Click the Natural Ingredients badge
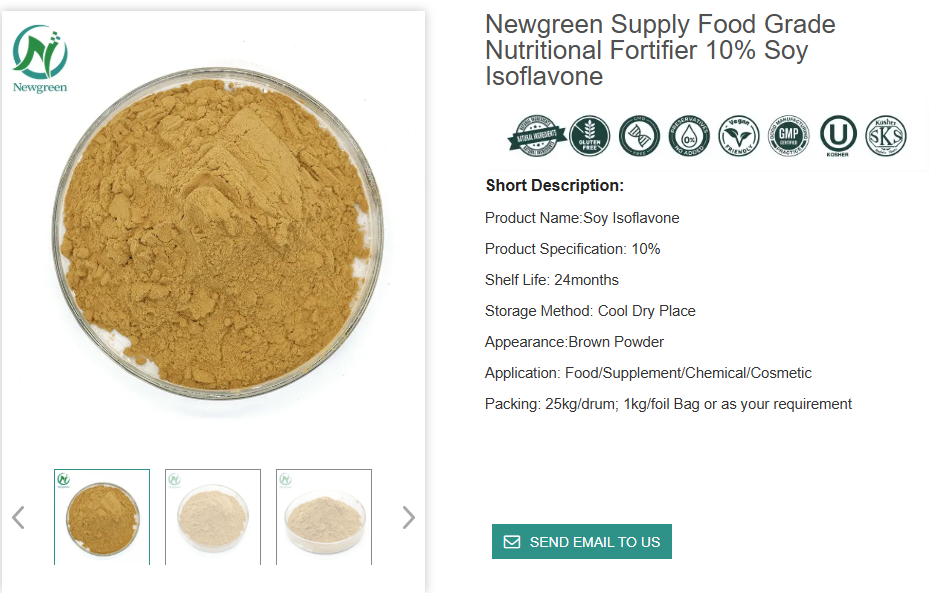 (536, 136)
